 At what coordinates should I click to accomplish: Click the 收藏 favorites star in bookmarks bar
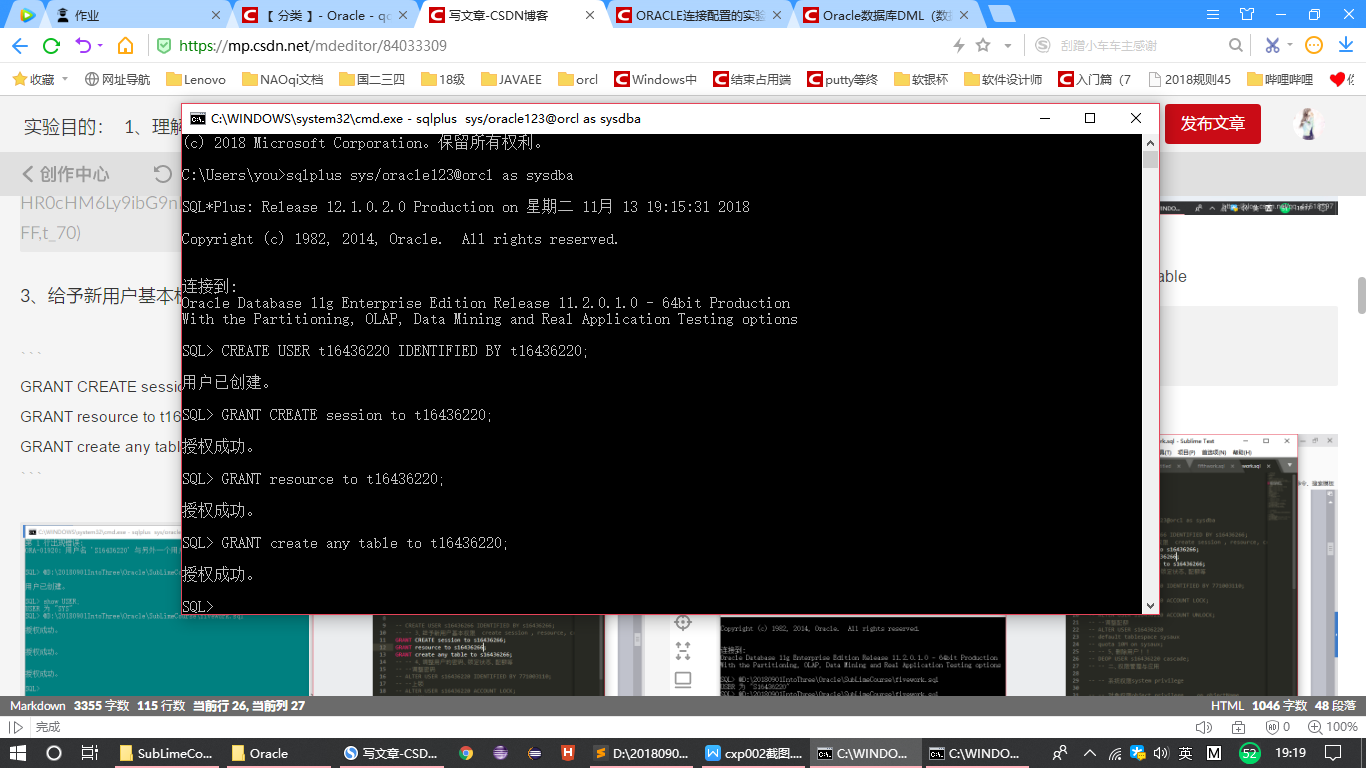pos(18,79)
